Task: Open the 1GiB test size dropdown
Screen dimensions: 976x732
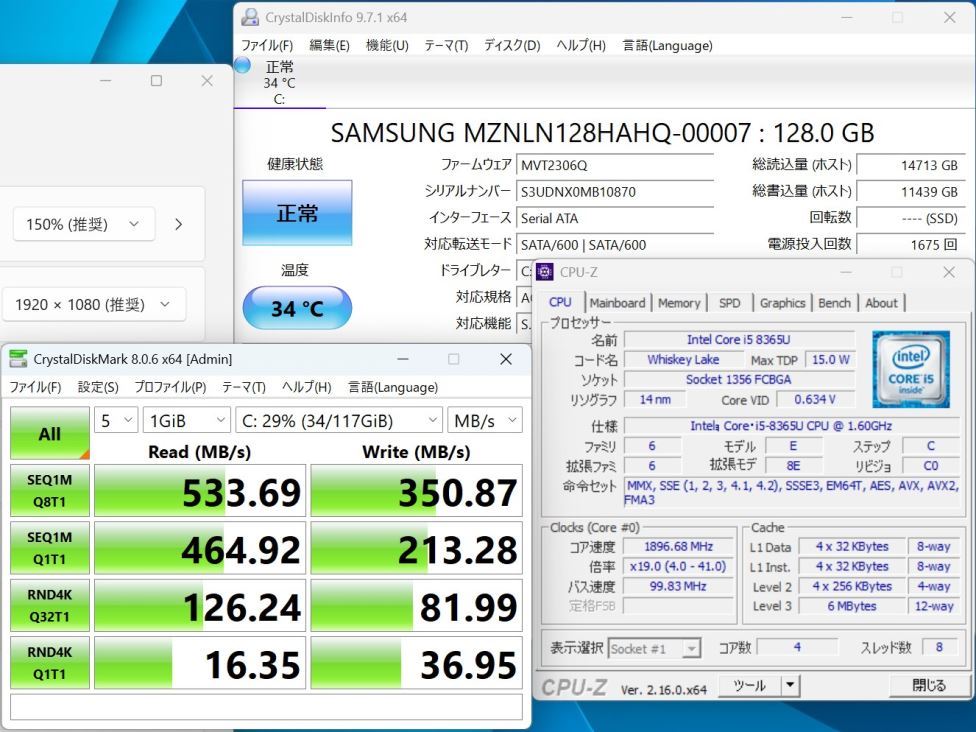Action: (x=187, y=421)
